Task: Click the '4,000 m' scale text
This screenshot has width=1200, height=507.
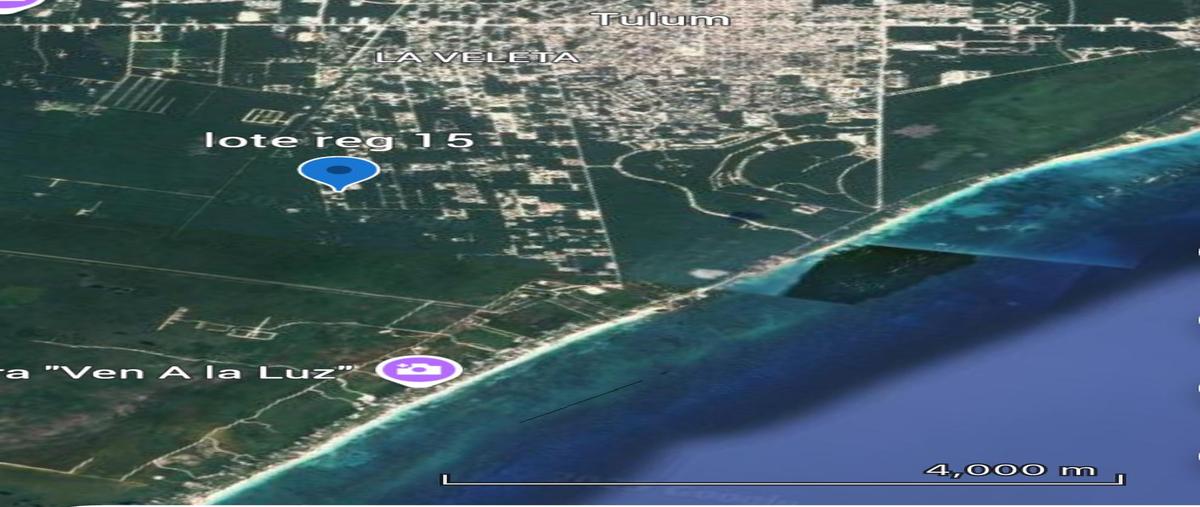Action: pyautogui.click(x=1011, y=469)
